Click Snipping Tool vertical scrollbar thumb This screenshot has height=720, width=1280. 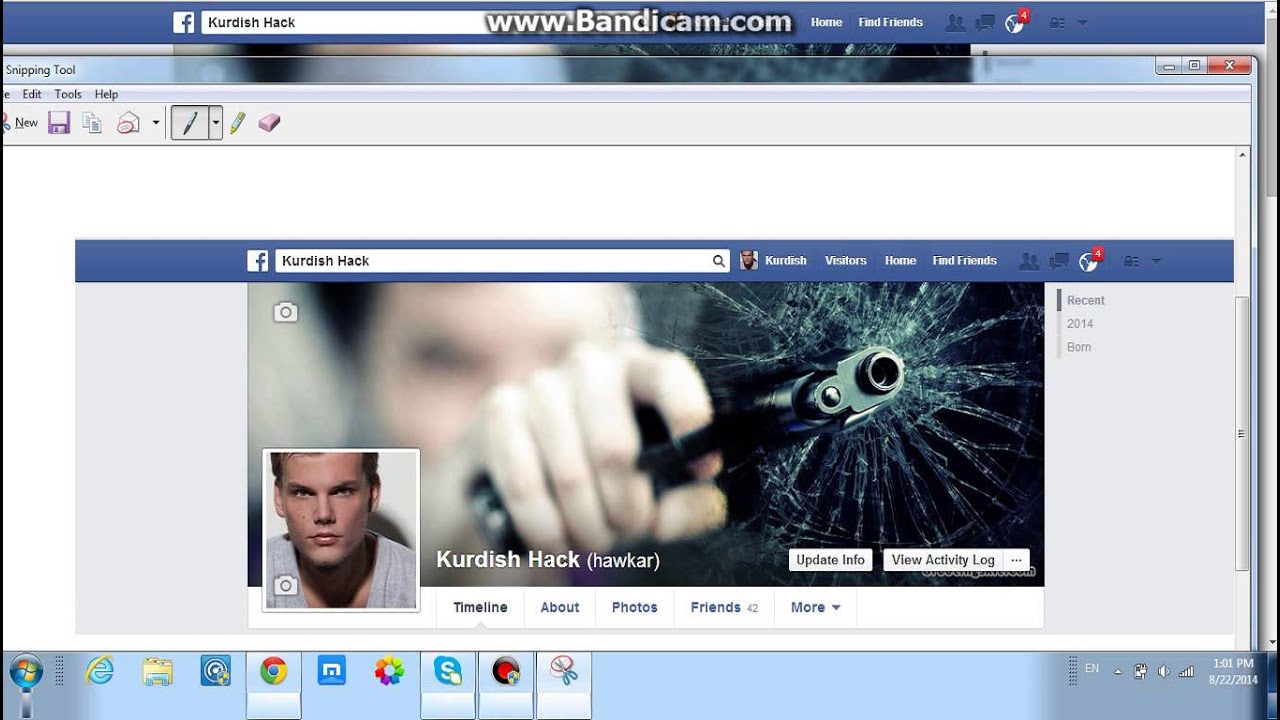[x=1243, y=433]
